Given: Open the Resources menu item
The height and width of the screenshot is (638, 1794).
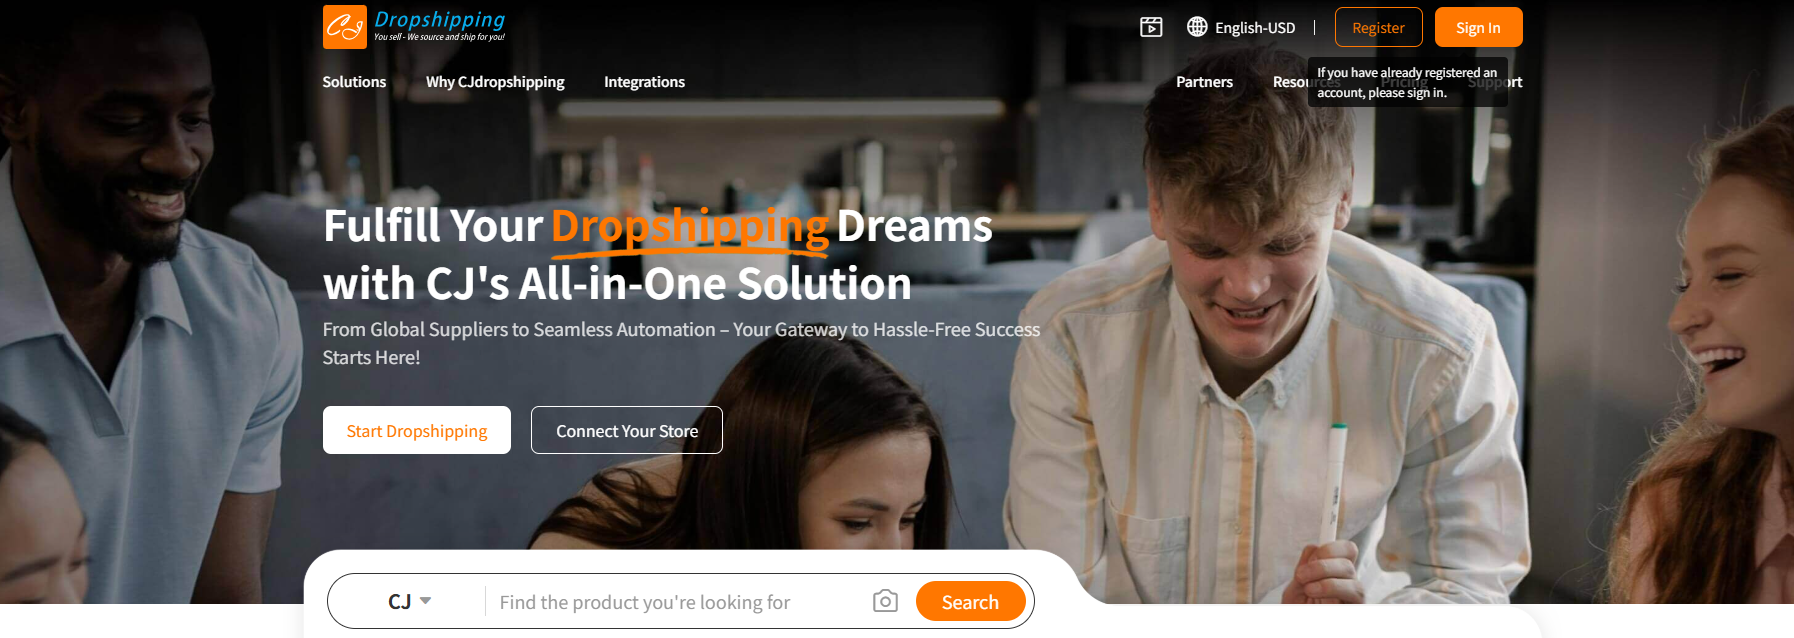Looking at the screenshot, I should pyautogui.click(x=1290, y=82).
